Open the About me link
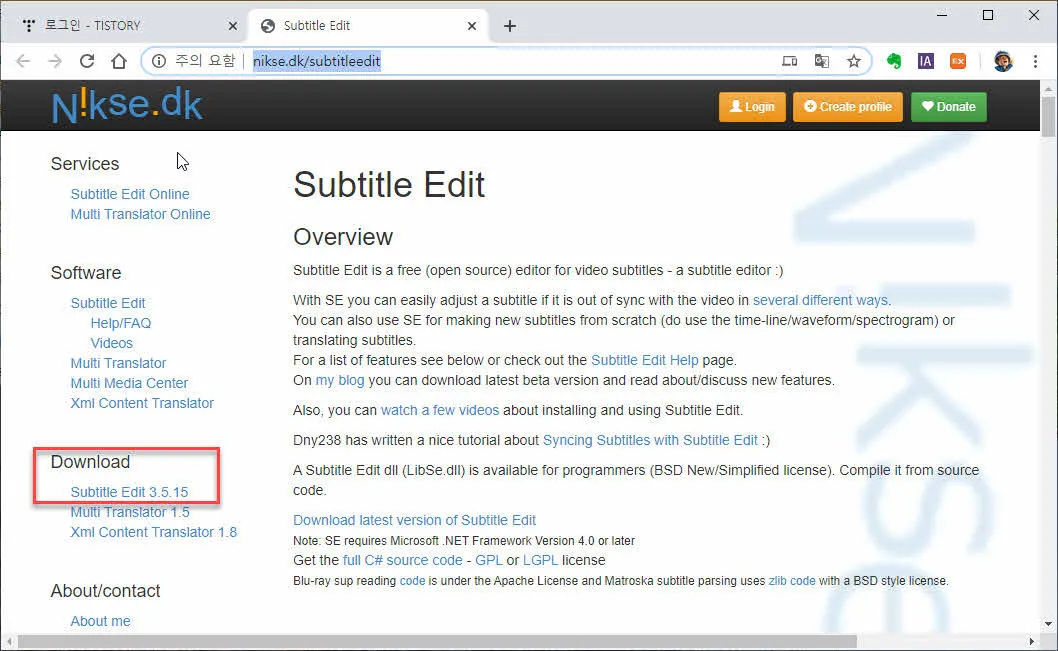Screen dimensions: 1058x651 point(100,621)
